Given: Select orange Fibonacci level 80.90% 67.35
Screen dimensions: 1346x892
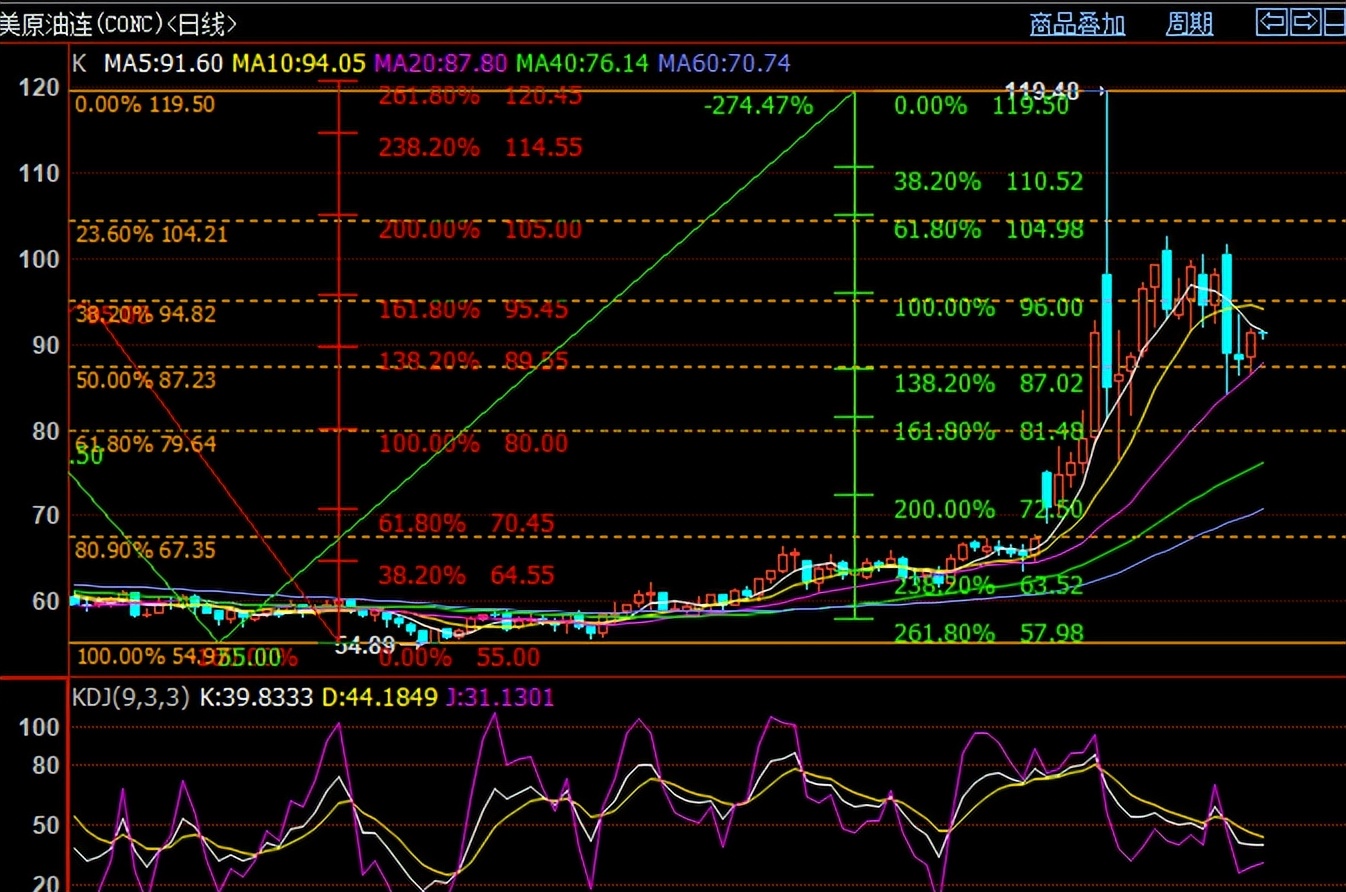Looking at the screenshot, I should pyautogui.click(x=145, y=550).
